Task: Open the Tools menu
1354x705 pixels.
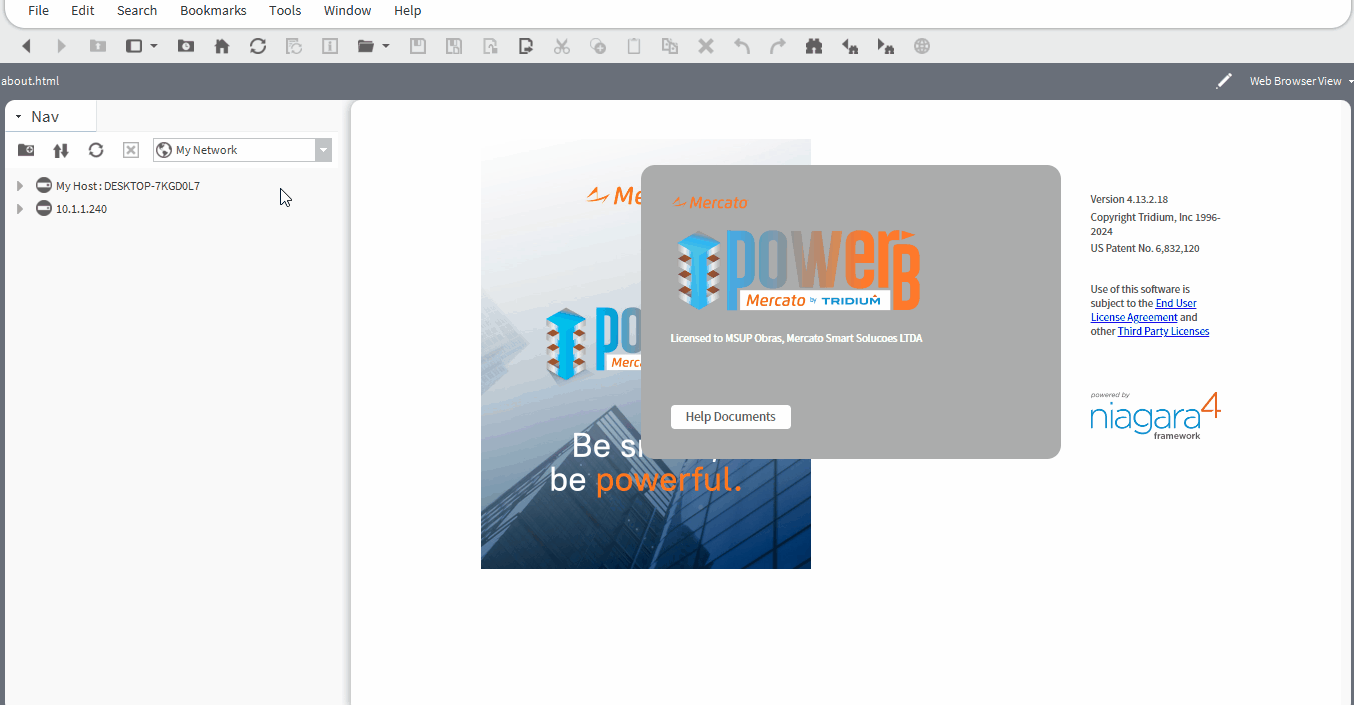Action: click(x=285, y=11)
